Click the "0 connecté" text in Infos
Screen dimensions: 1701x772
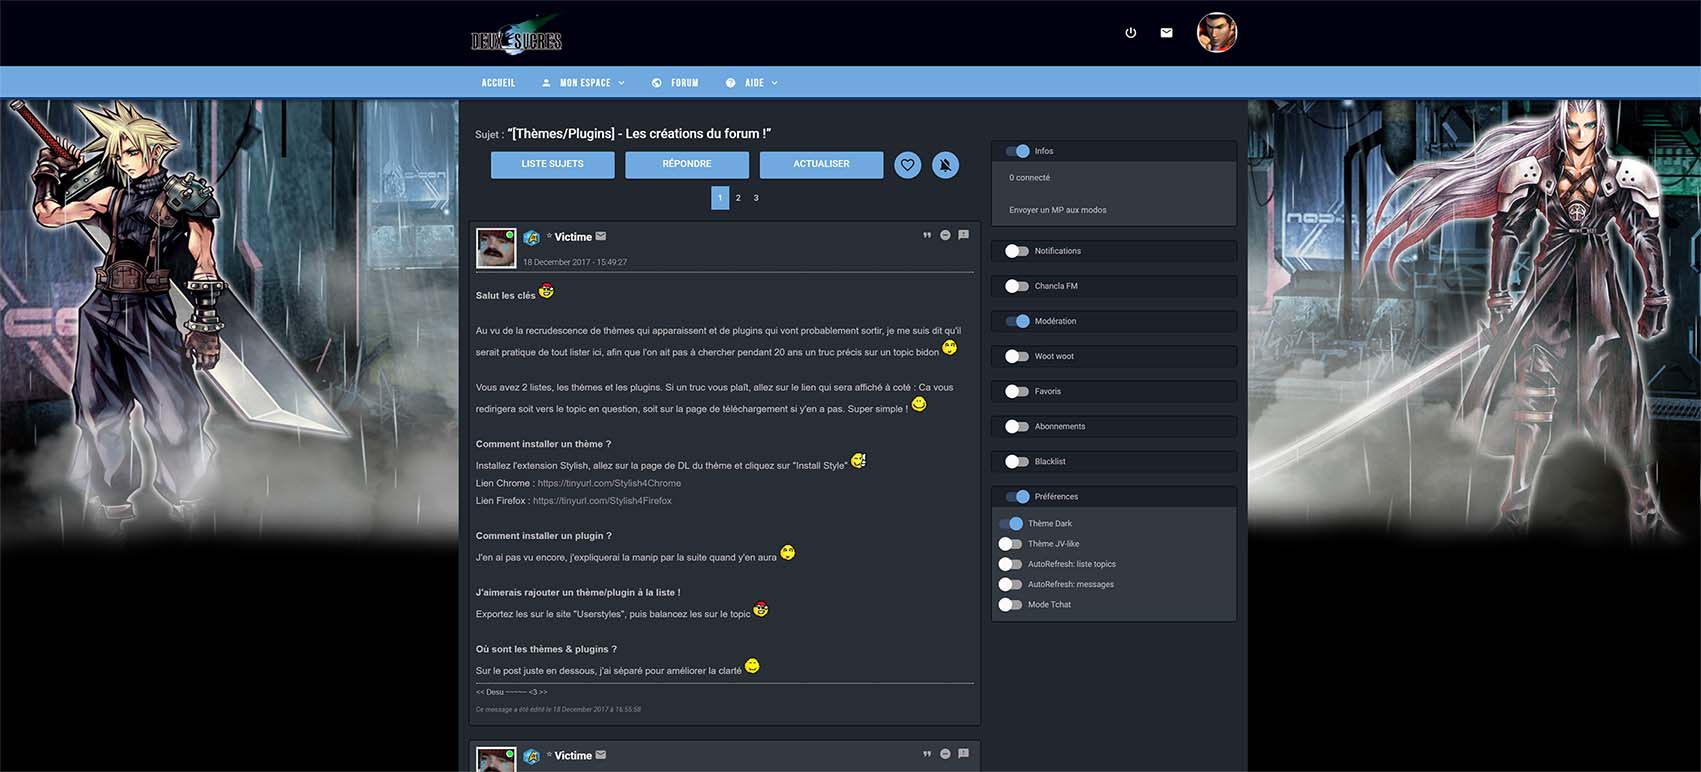[x=1029, y=178]
